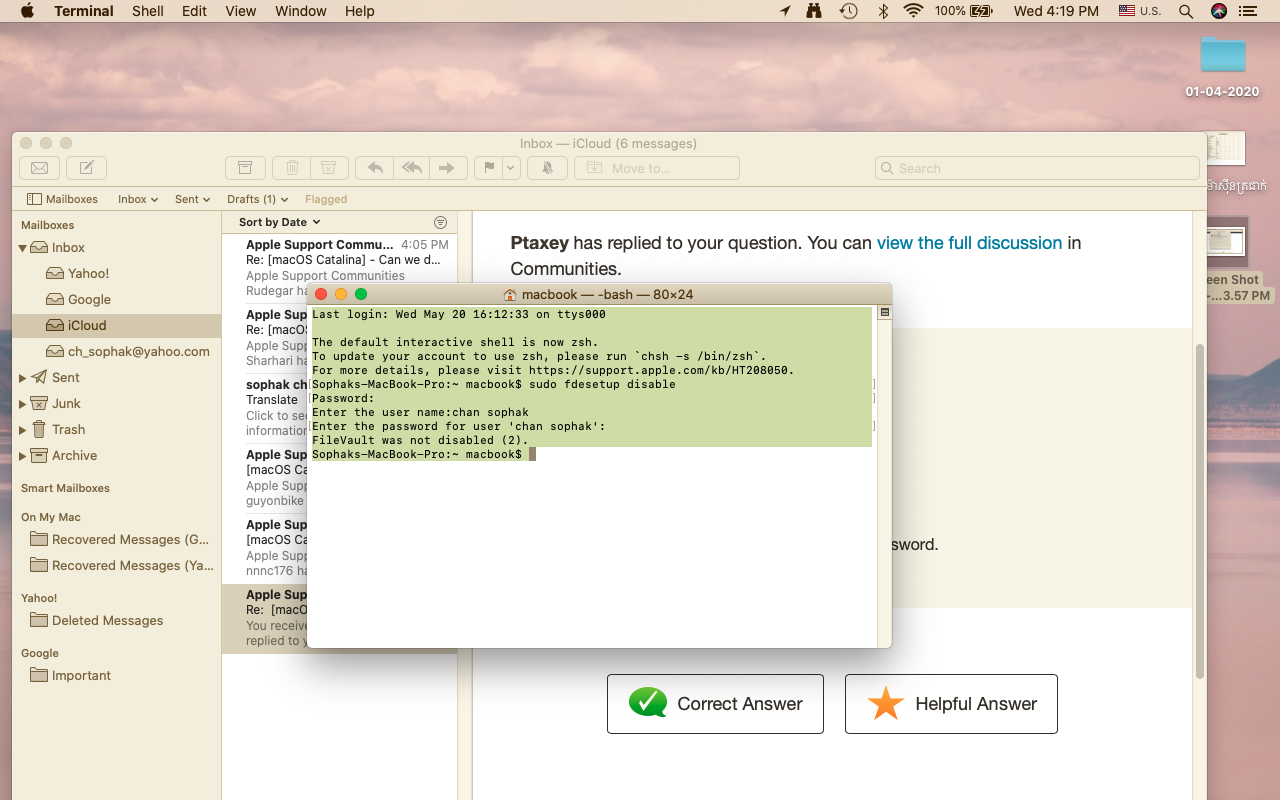Open the U.S. input source menu
The height and width of the screenshot is (800, 1280).
pyautogui.click(x=1140, y=11)
